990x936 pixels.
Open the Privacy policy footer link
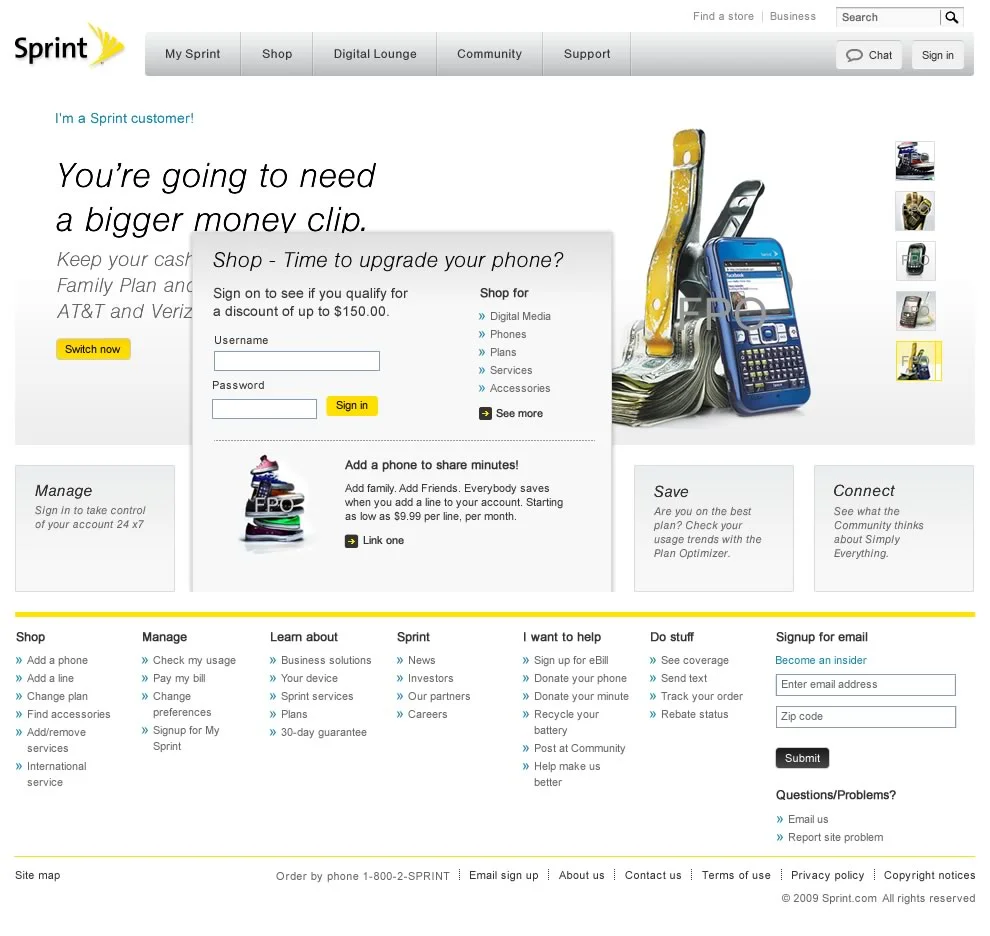(827, 875)
